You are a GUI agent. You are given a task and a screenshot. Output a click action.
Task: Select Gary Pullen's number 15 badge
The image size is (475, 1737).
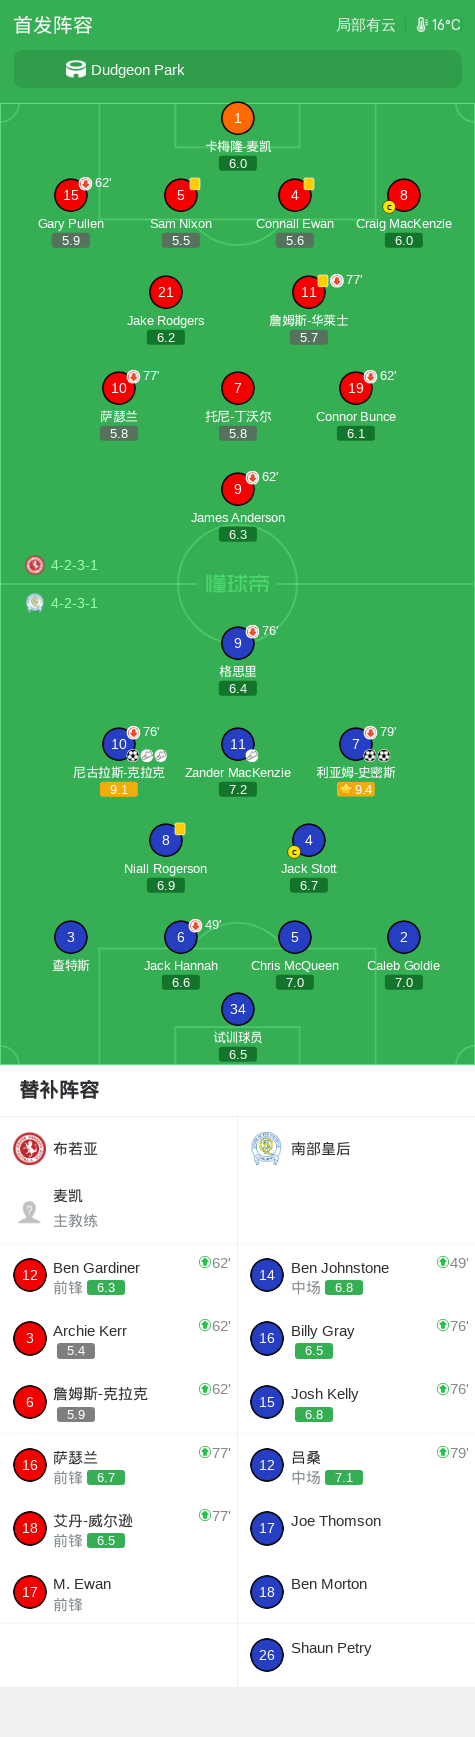[x=71, y=196]
